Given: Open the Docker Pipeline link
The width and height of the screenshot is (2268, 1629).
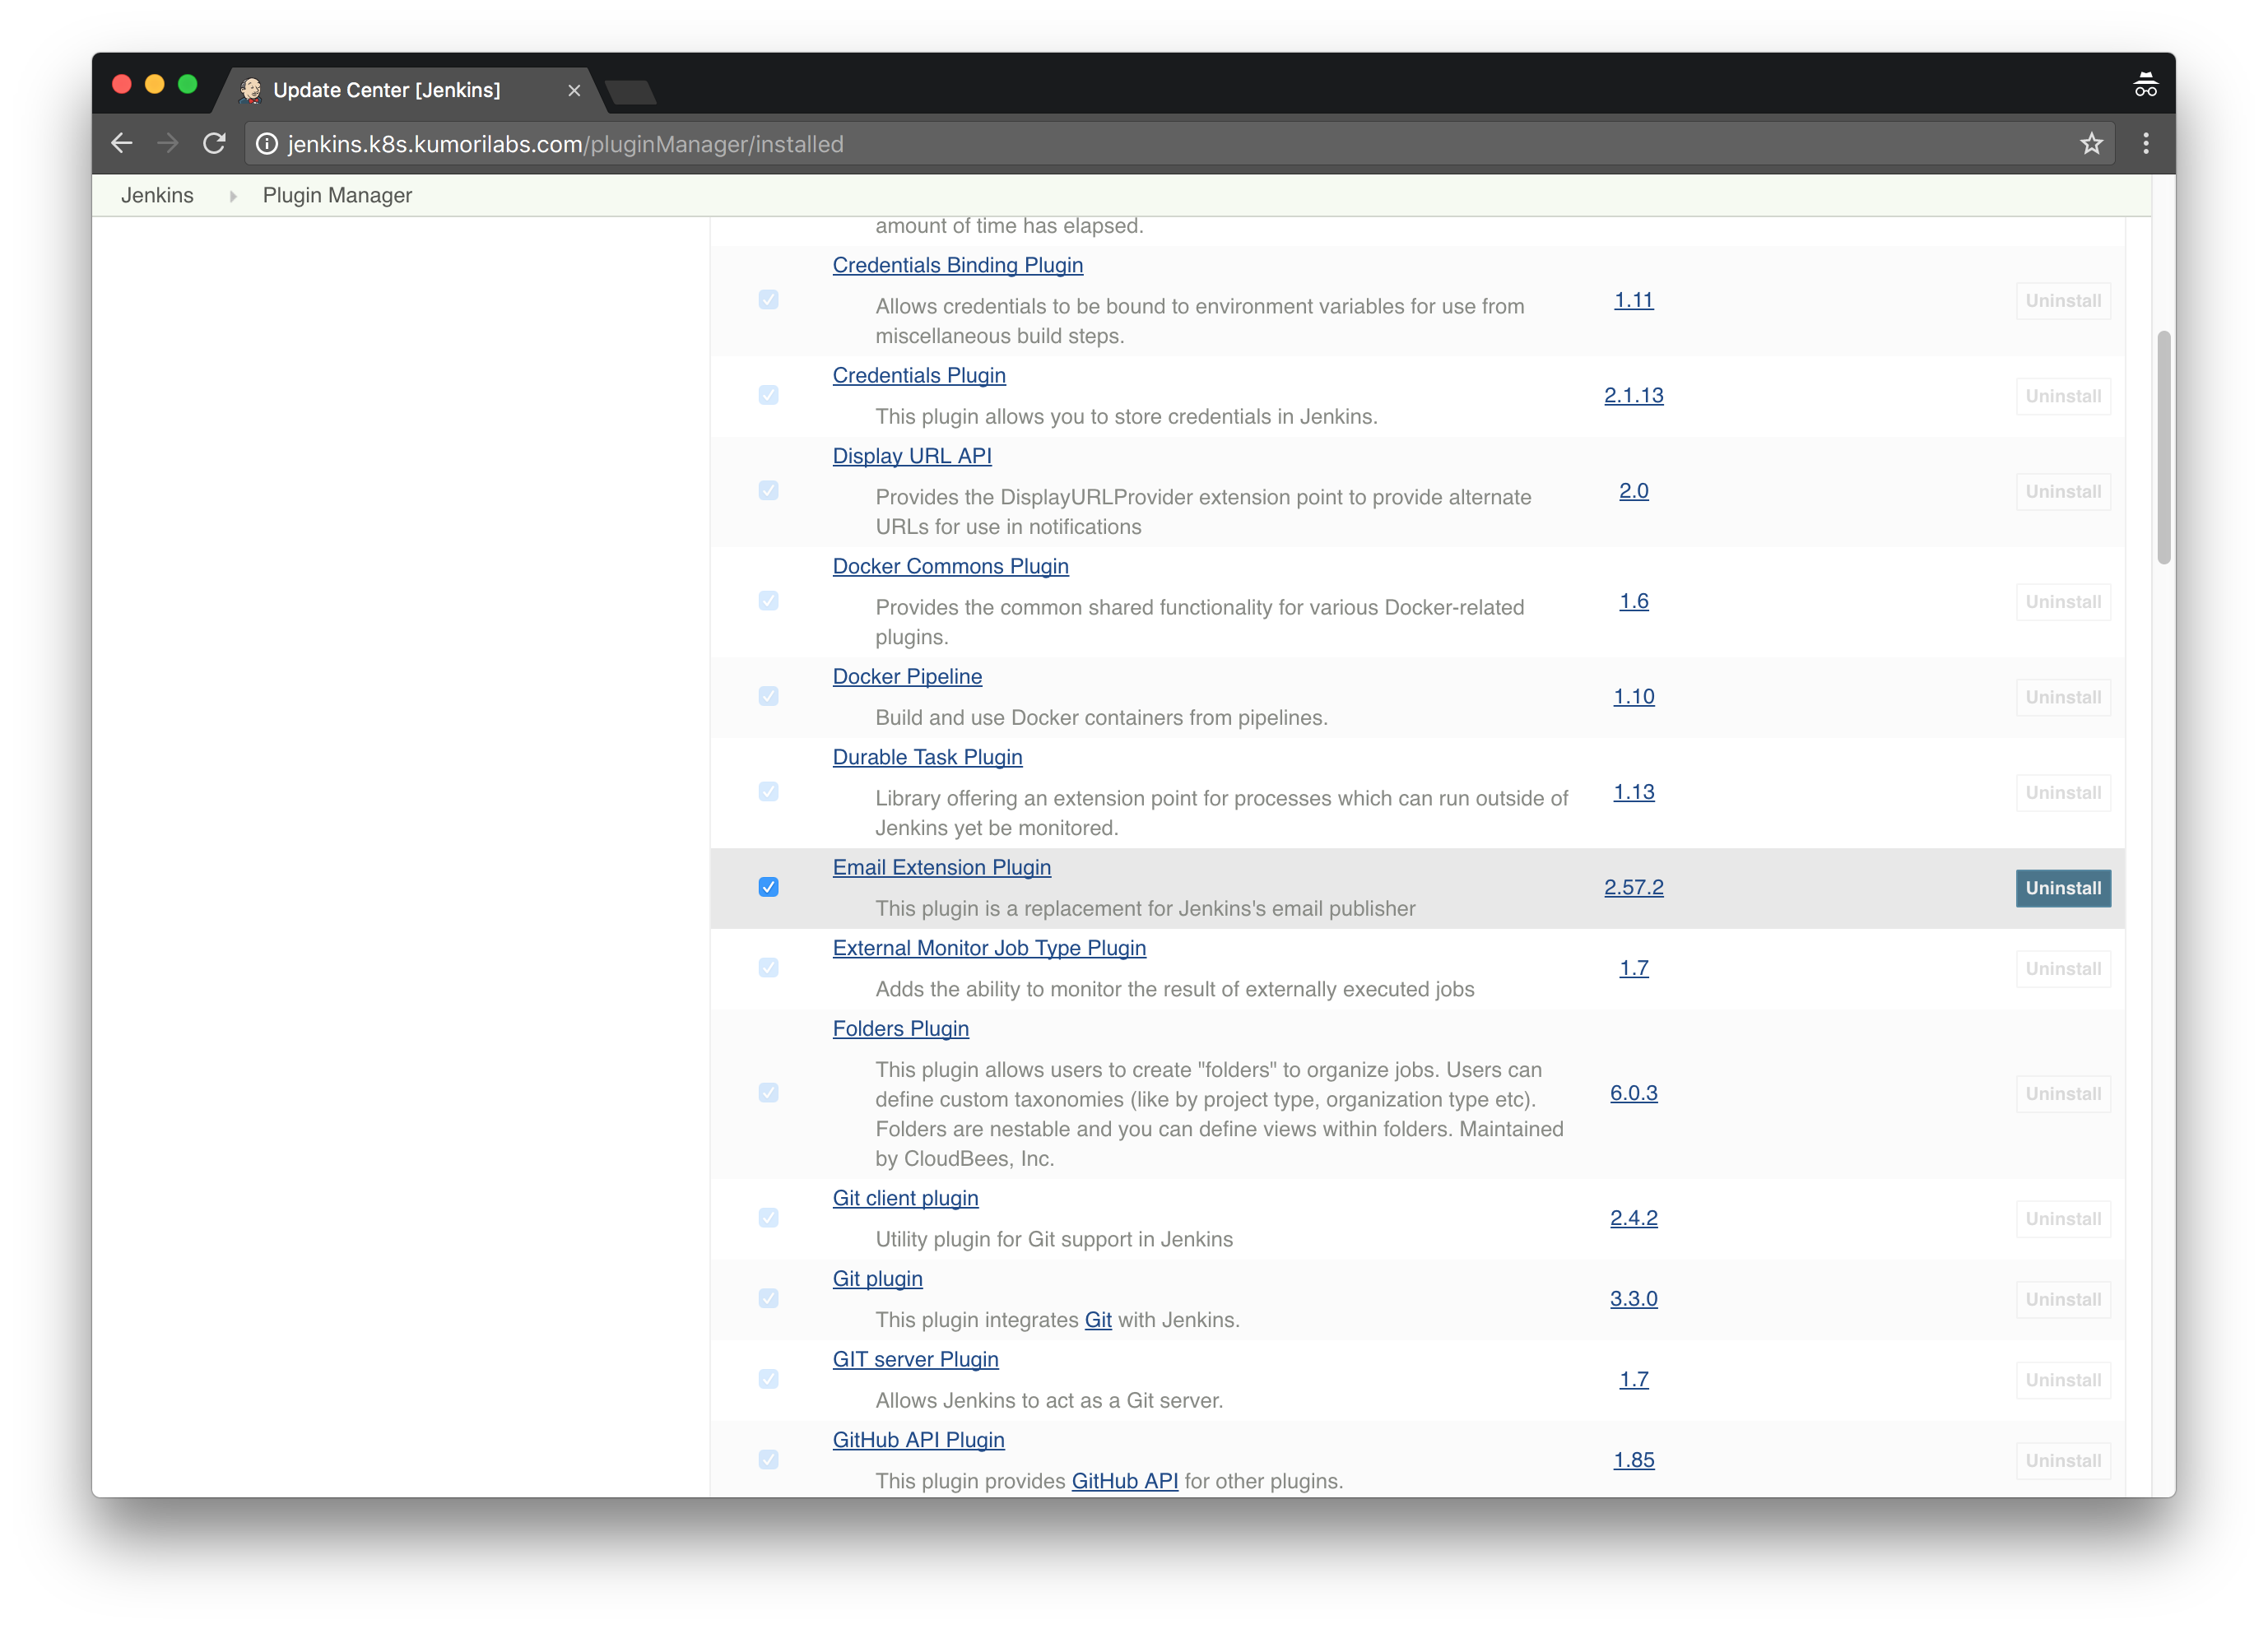Looking at the screenshot, I should [x=907, y=677].
